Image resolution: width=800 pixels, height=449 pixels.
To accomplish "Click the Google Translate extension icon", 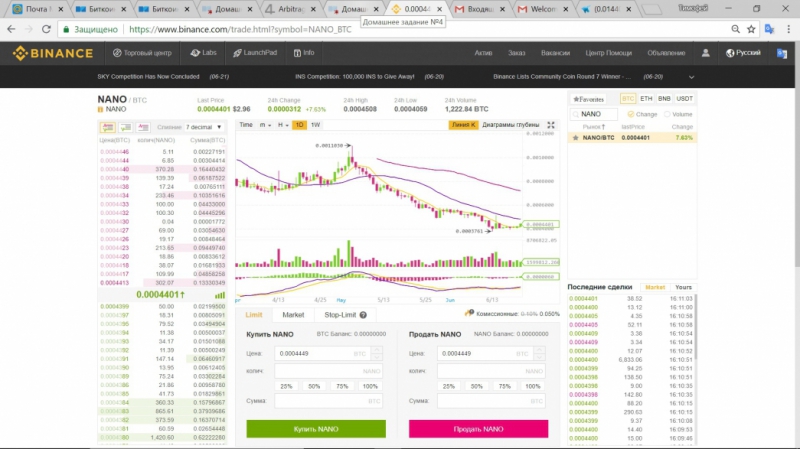I will [x=769, y=29].
